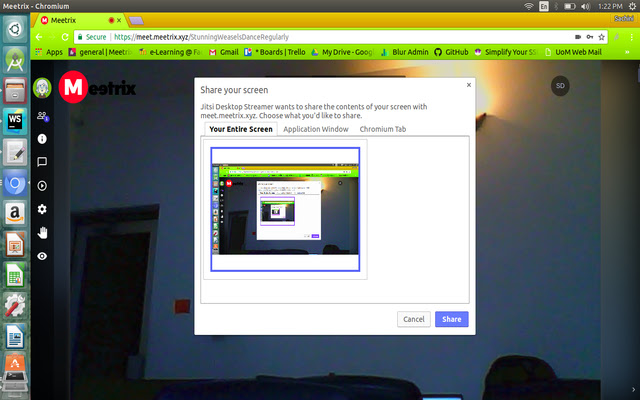Open the Blur Admin bookmark

[x=404, y=52]
